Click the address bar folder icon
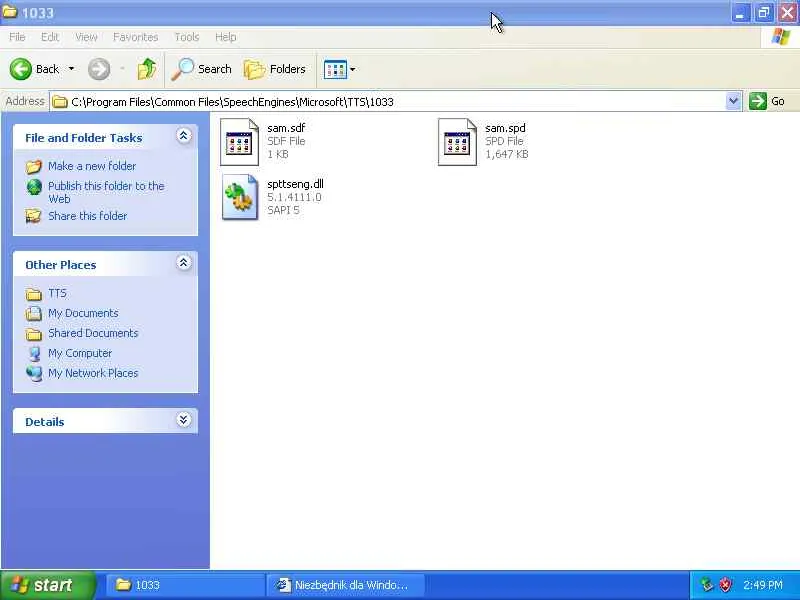The image size is (800, 600). tap(60, 102)
